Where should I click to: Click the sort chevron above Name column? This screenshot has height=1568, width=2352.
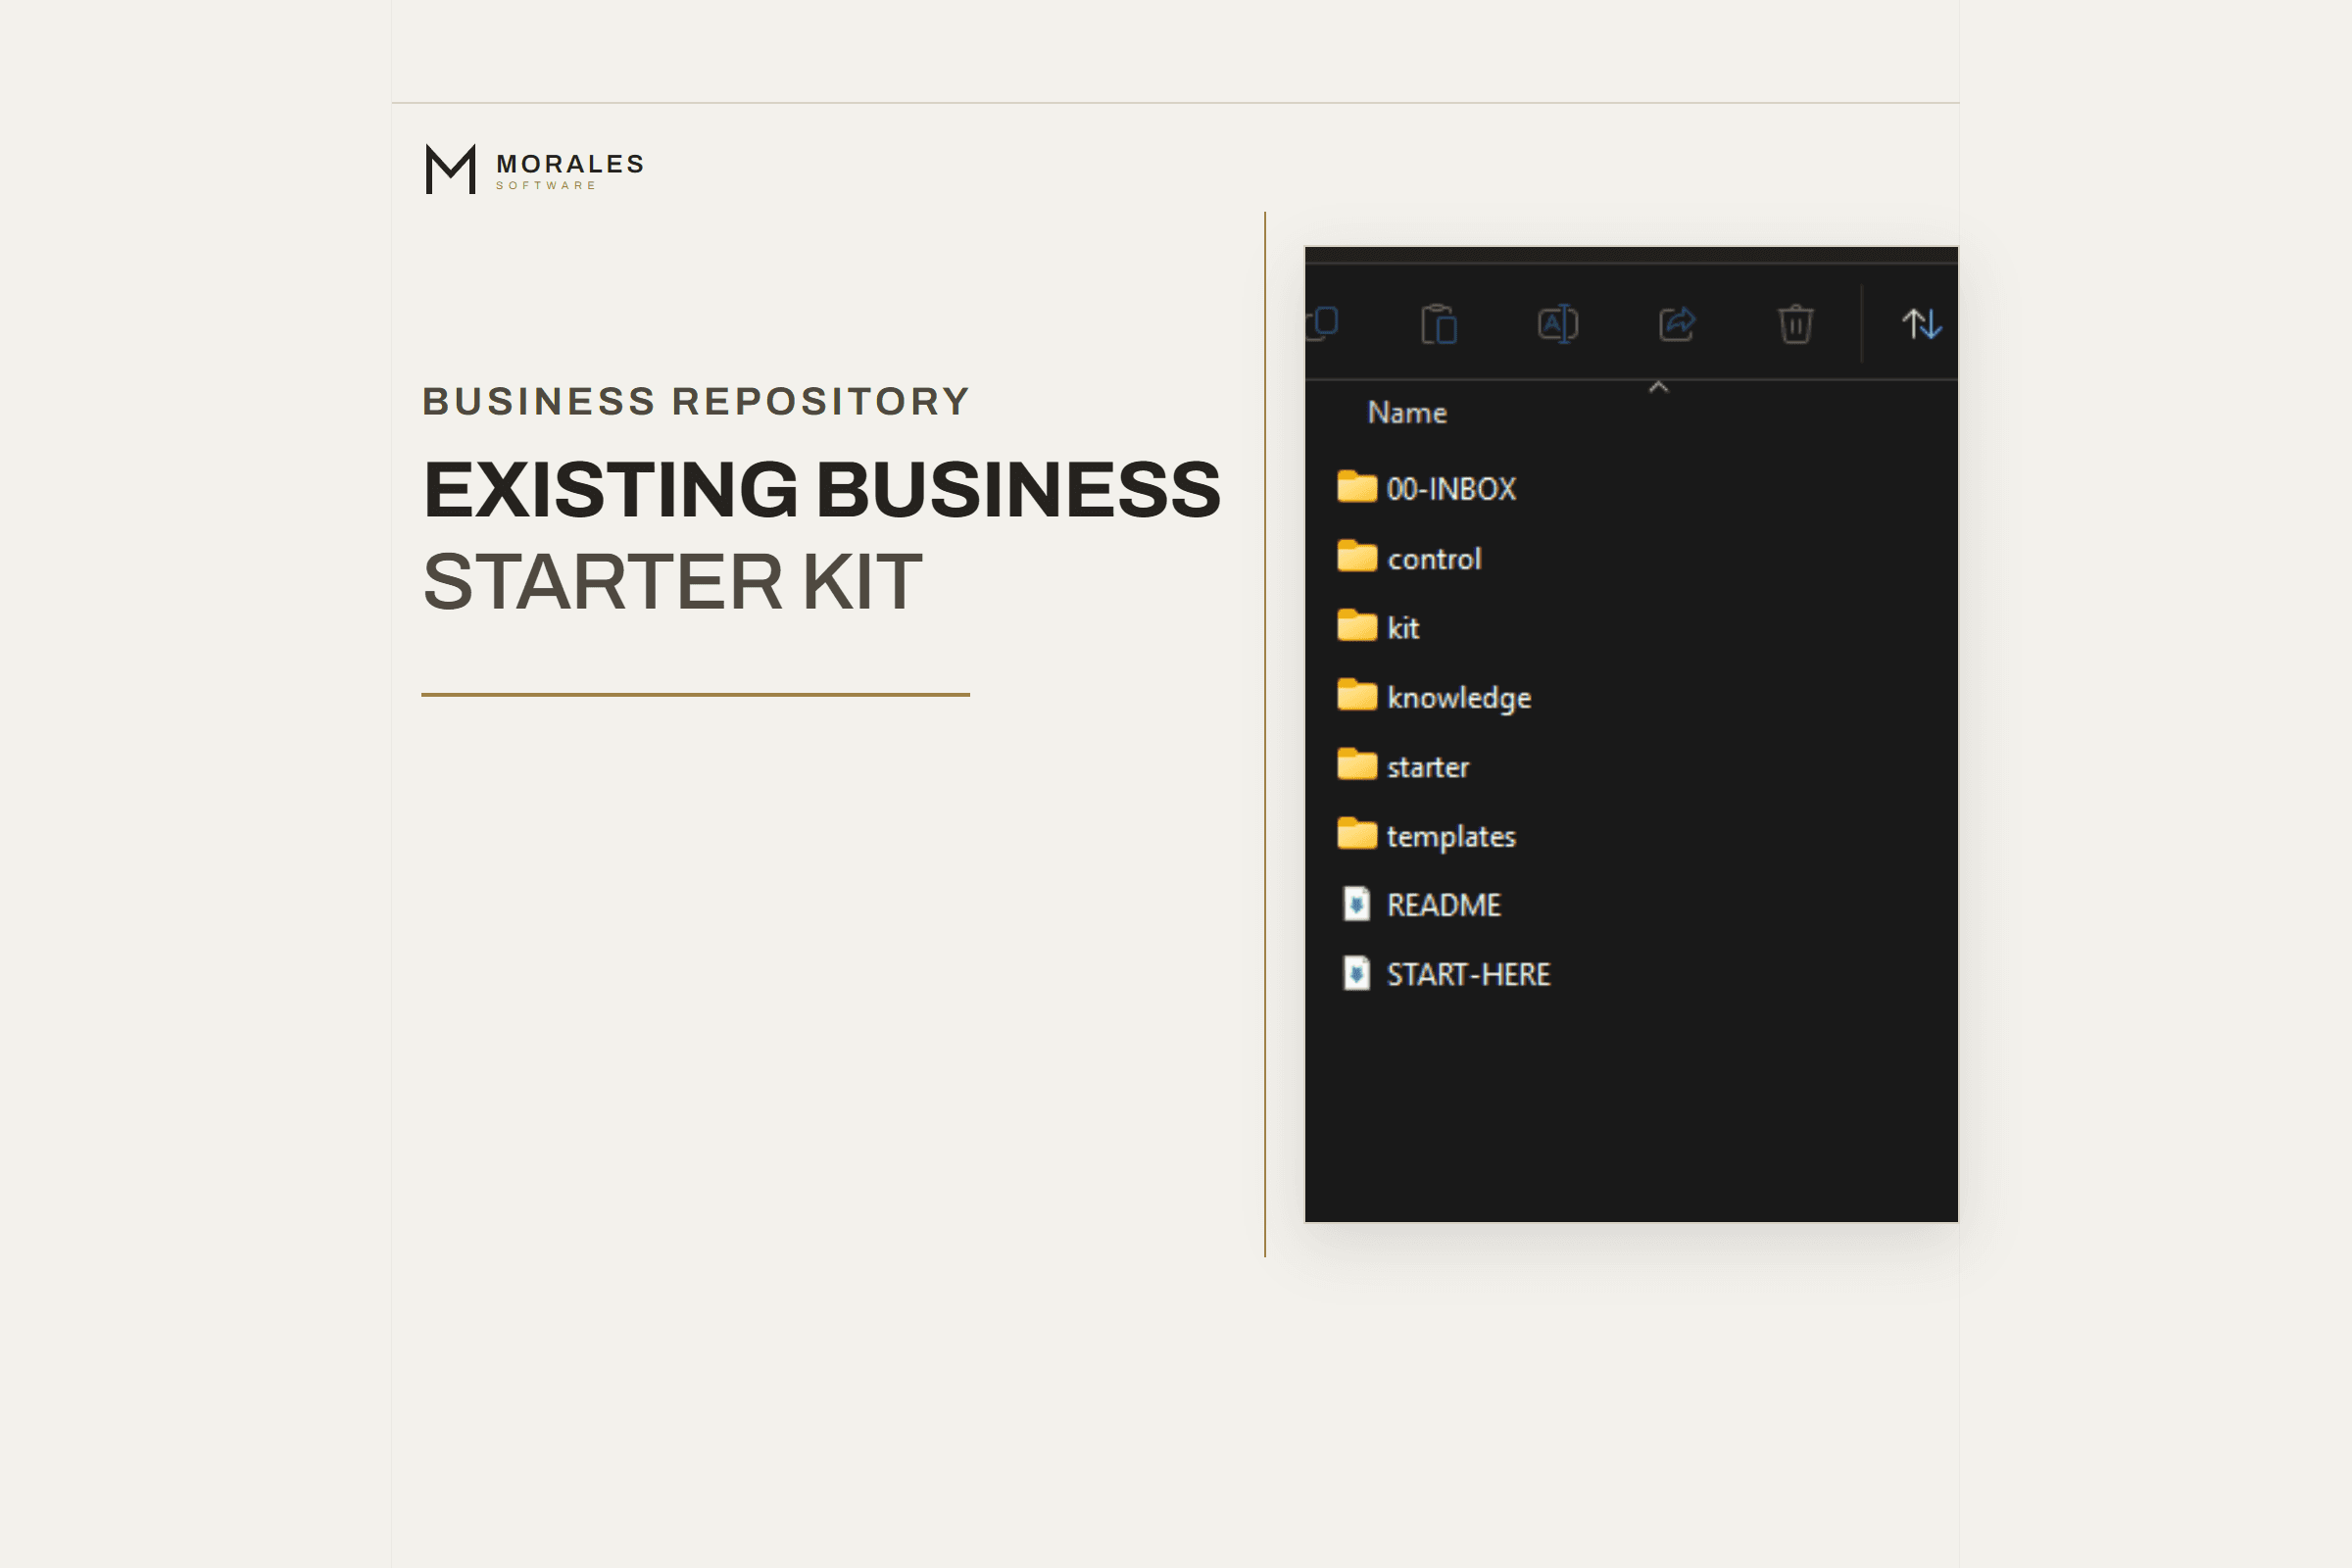click(1658, 388)
